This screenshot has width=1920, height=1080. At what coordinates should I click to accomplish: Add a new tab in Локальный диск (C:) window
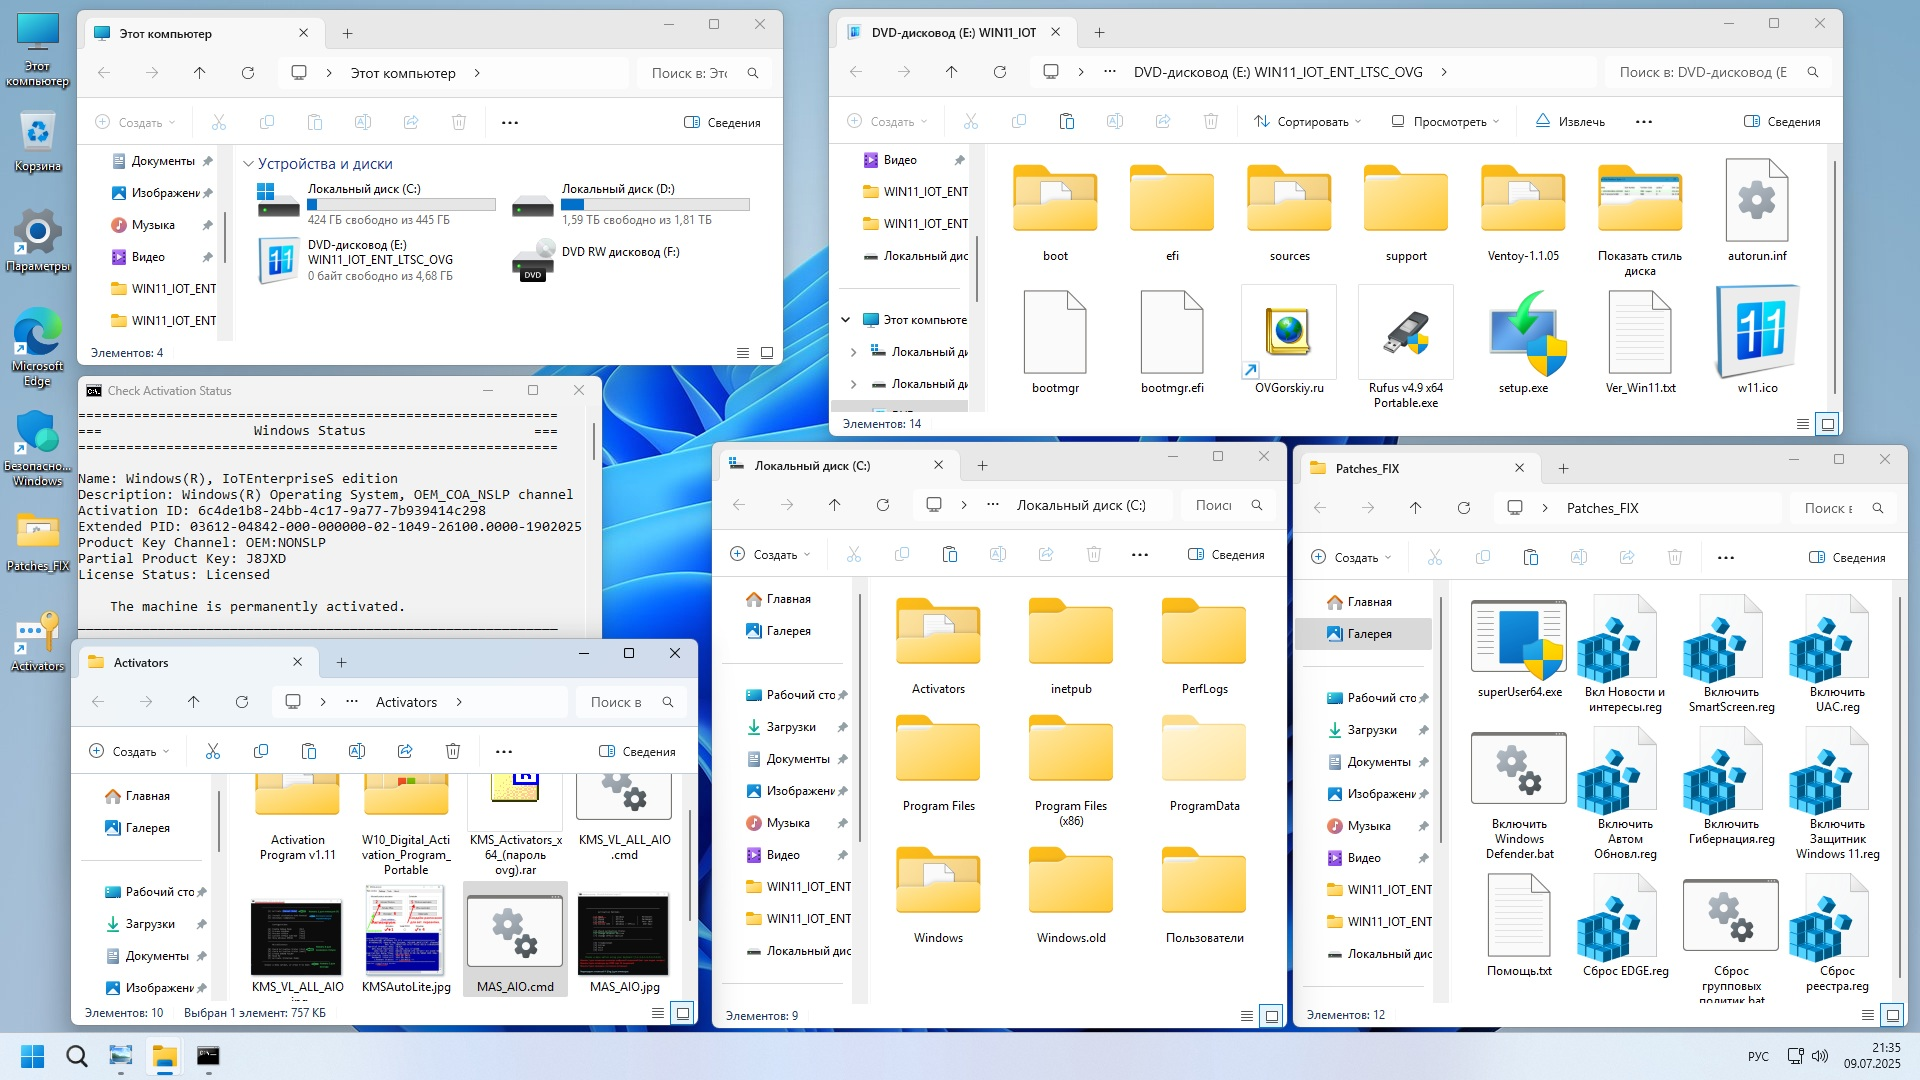982,466
